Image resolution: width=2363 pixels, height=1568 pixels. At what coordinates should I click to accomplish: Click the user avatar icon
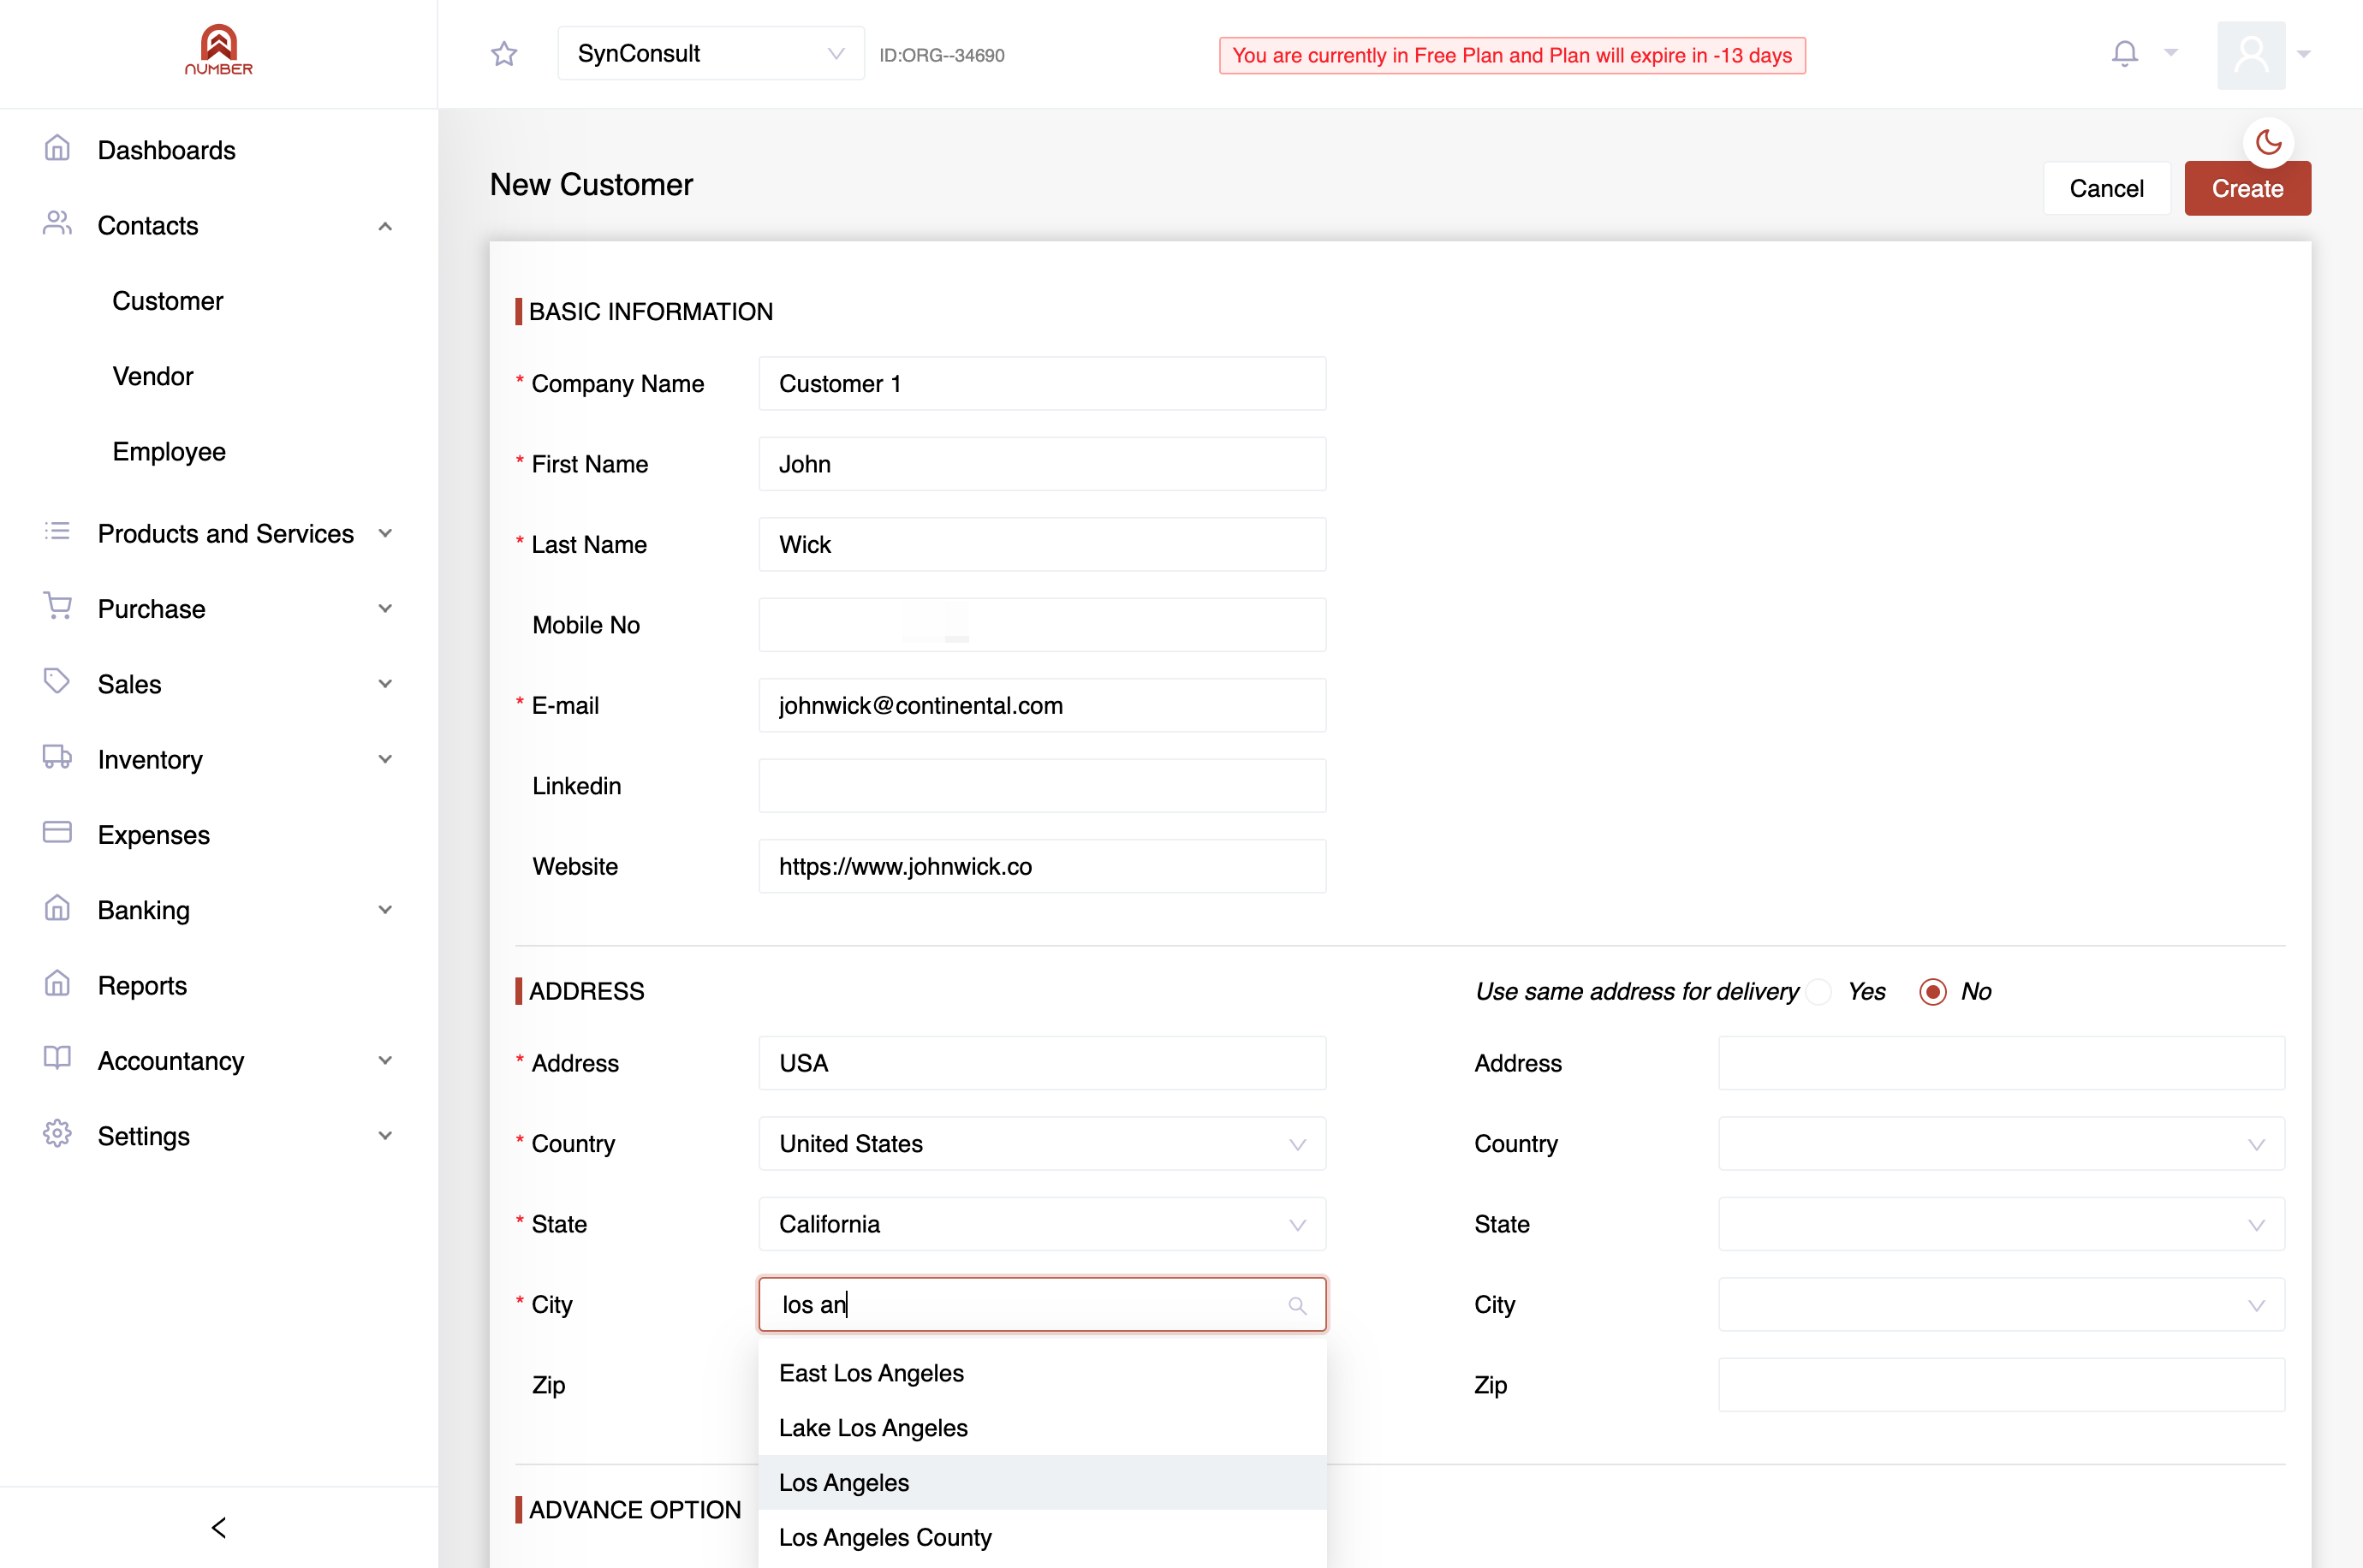click(x=2251, y=55)
